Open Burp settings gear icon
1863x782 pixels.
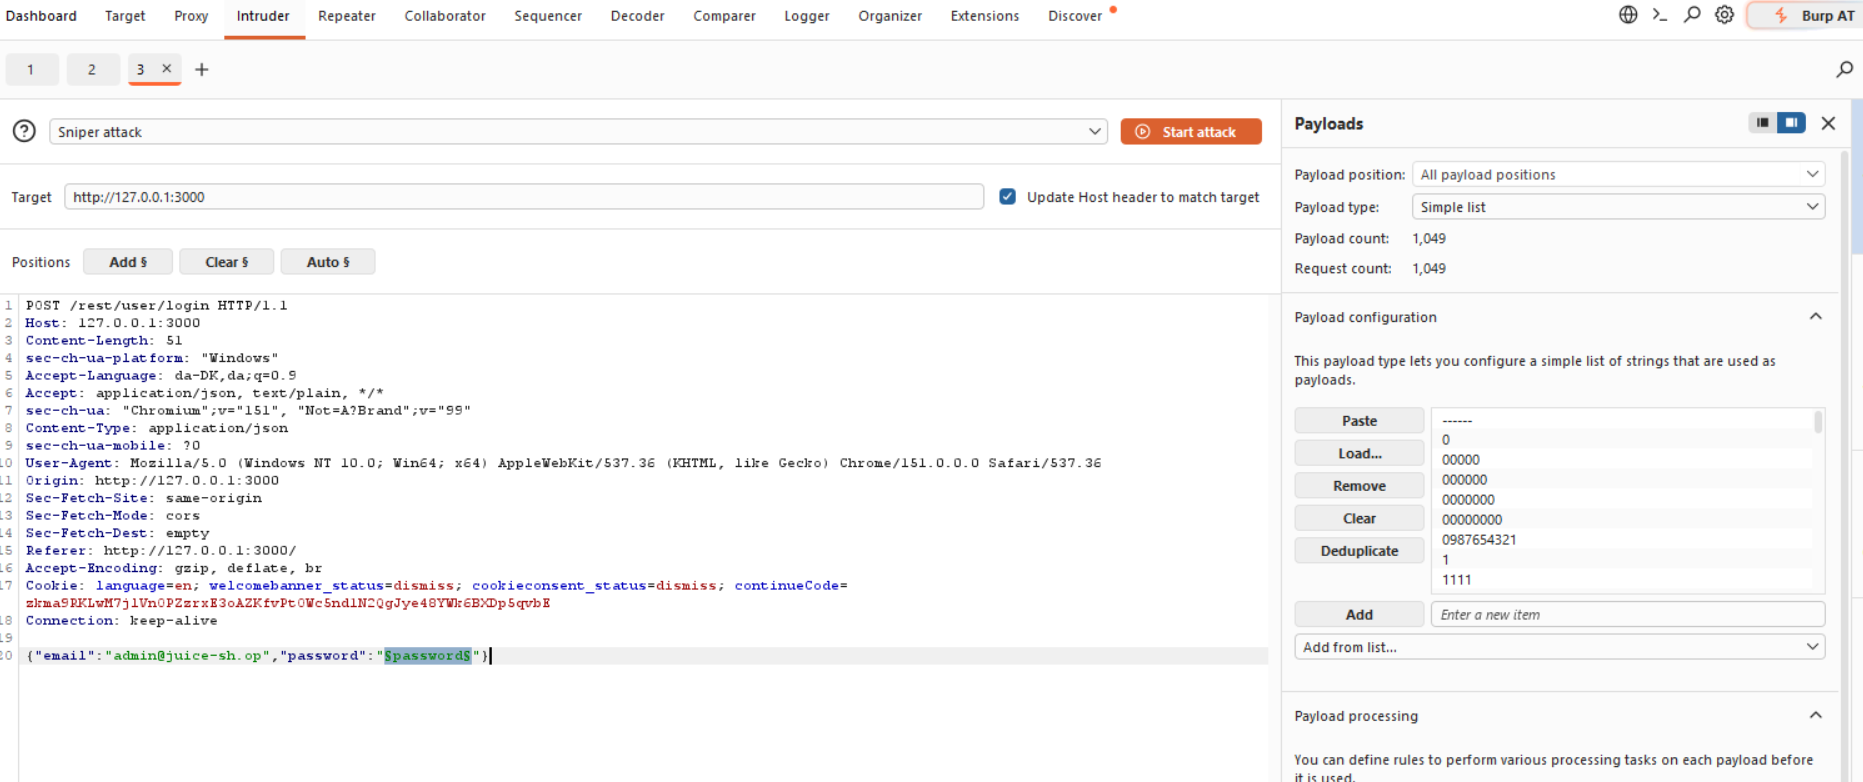(1724, 15)
